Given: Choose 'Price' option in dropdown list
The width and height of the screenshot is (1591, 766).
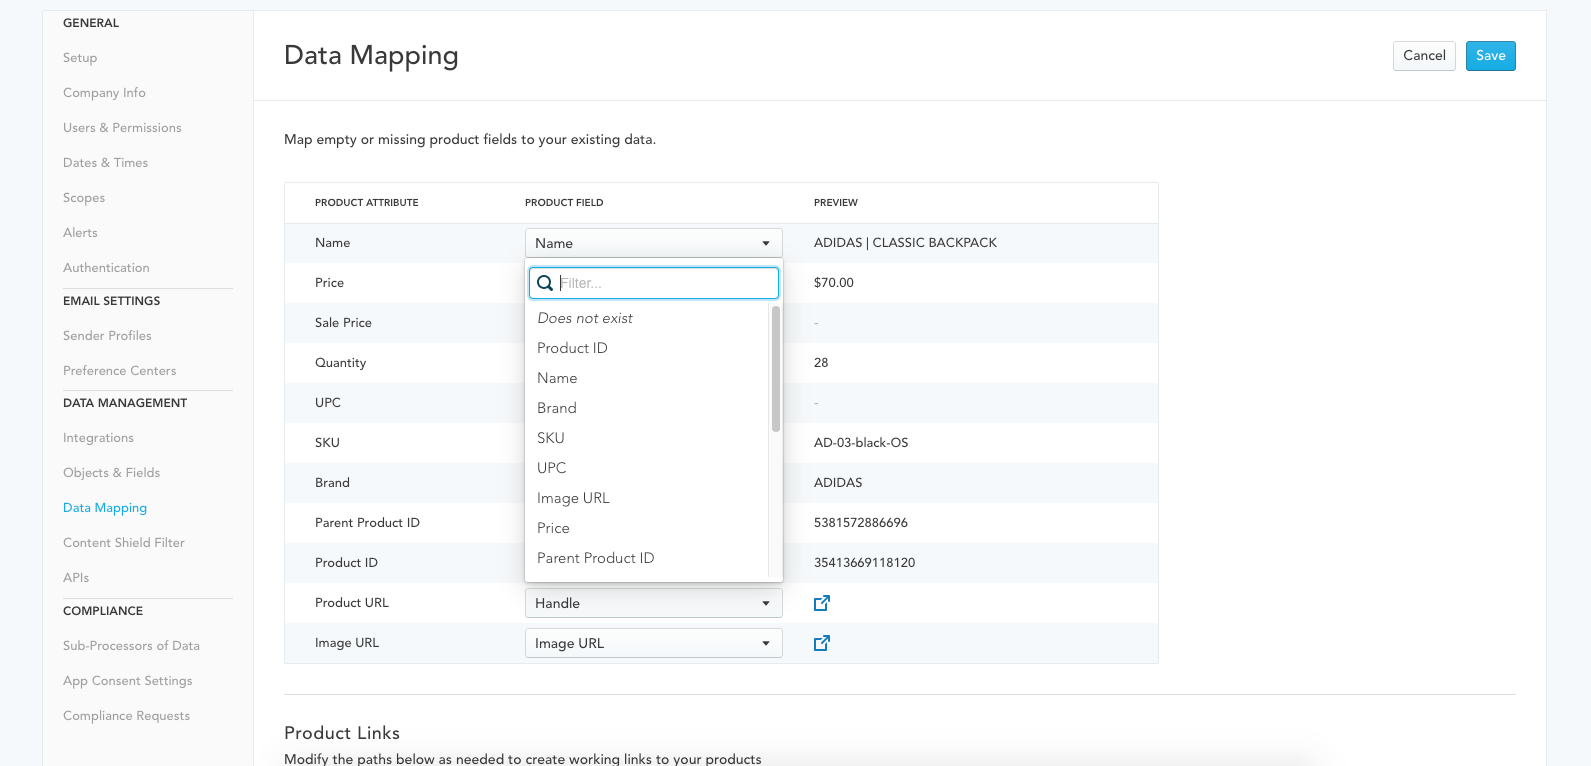Looking at the screenshot, I should click(553, 528).
